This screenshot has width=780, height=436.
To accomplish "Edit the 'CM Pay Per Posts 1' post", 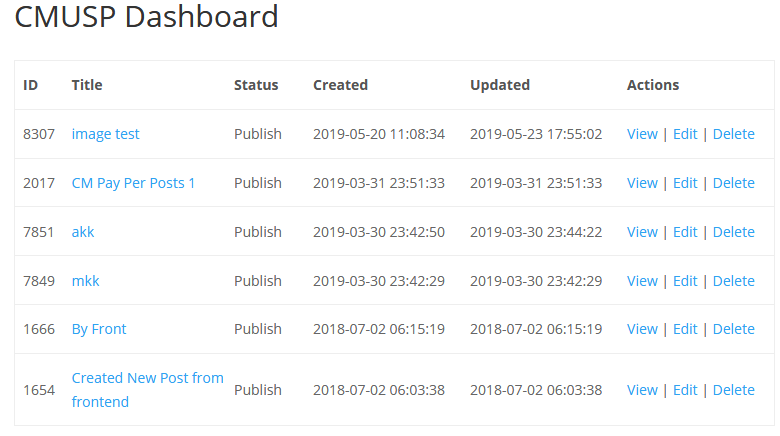I will tap(685, 183).
